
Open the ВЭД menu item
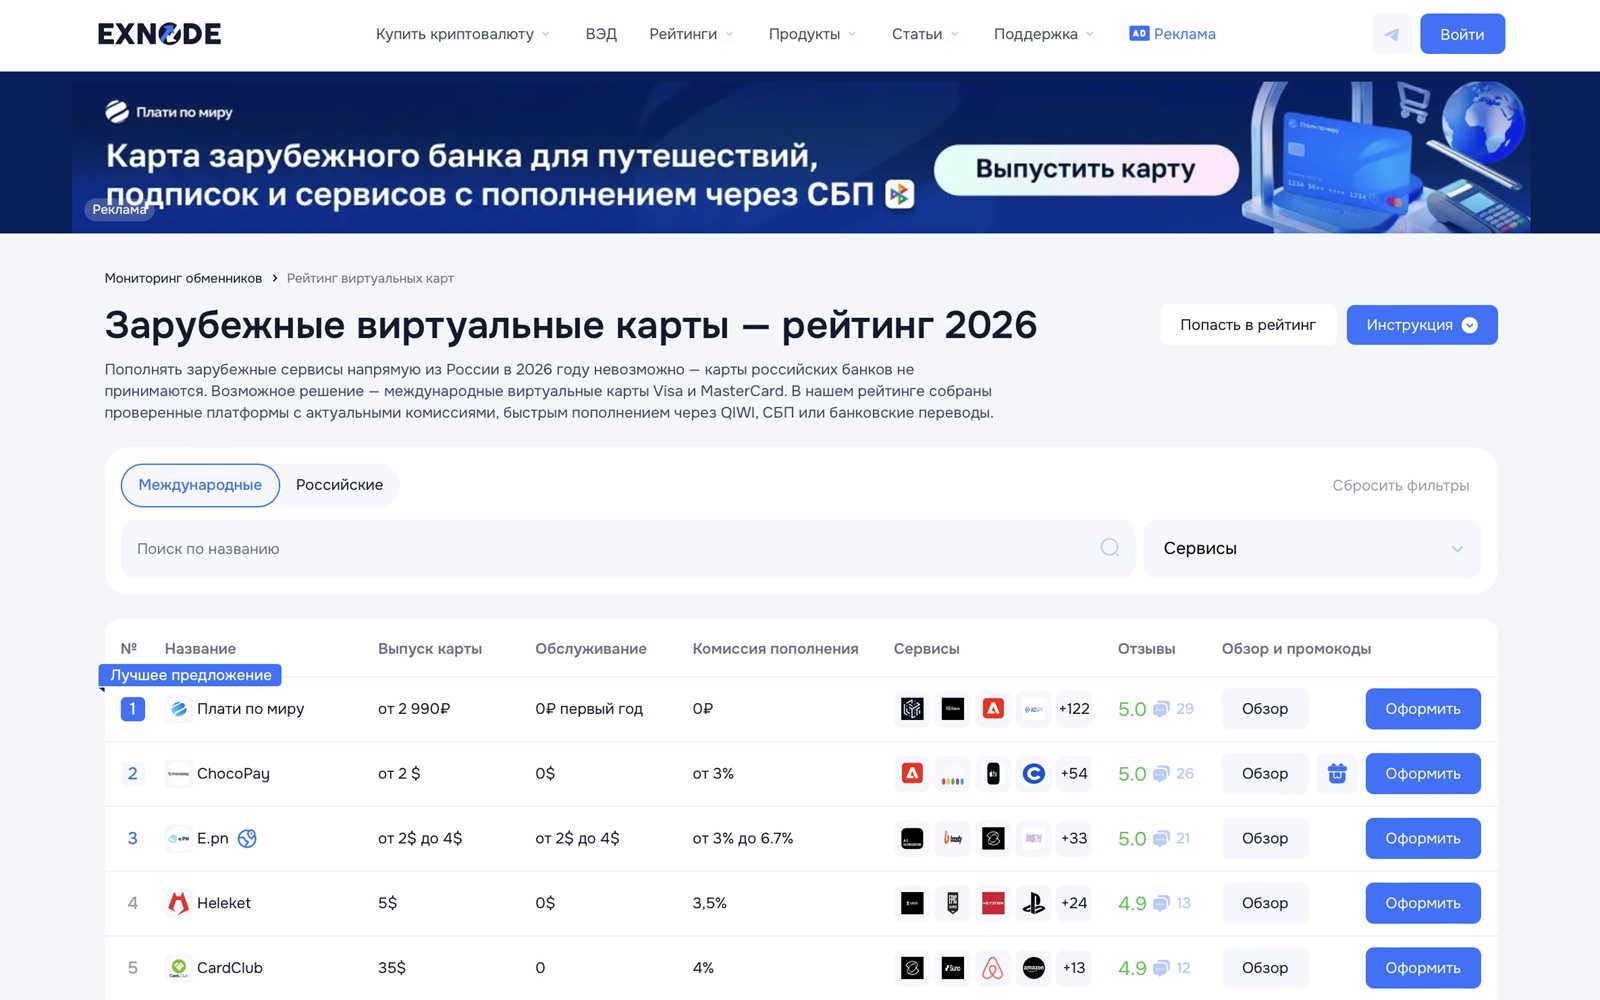click(x=601, y=34)
